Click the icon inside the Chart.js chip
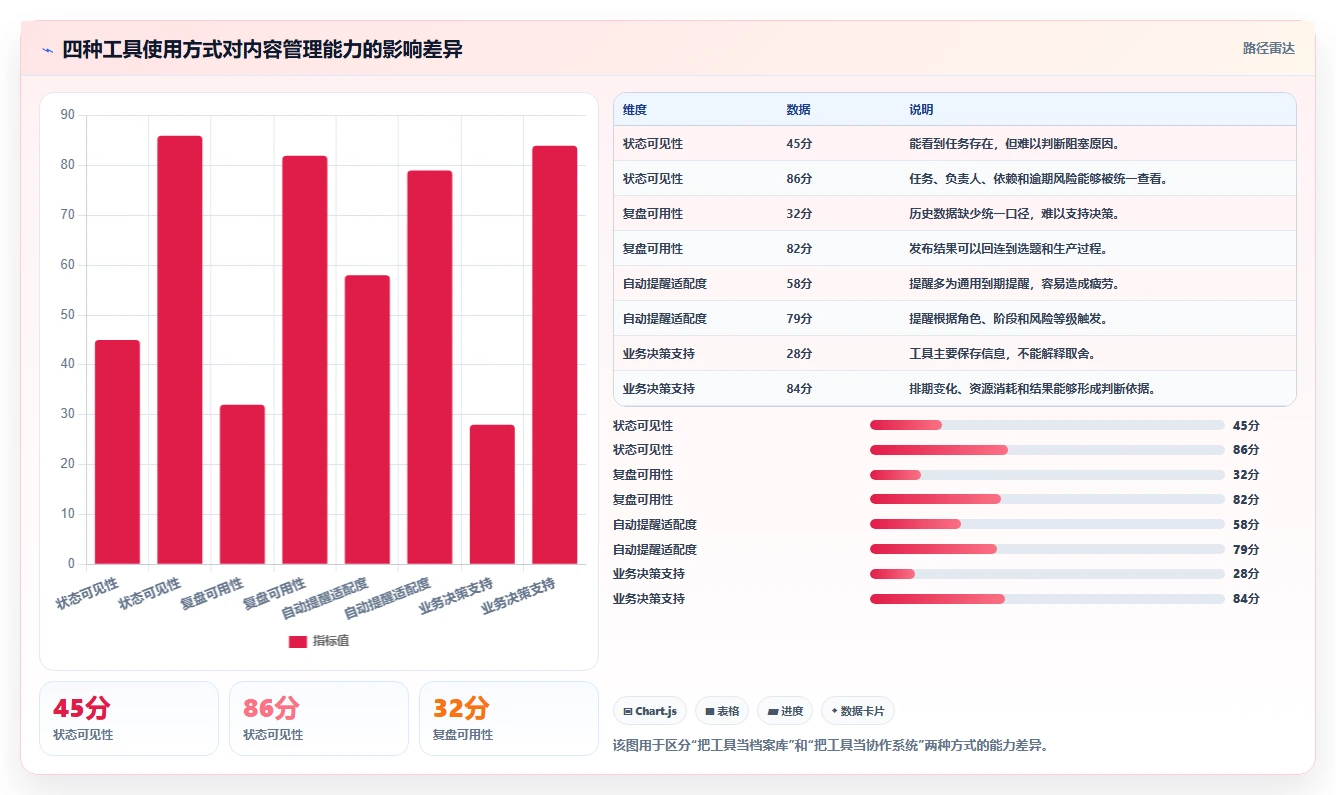The image size is (1336, 795). (x=627, y=711)
